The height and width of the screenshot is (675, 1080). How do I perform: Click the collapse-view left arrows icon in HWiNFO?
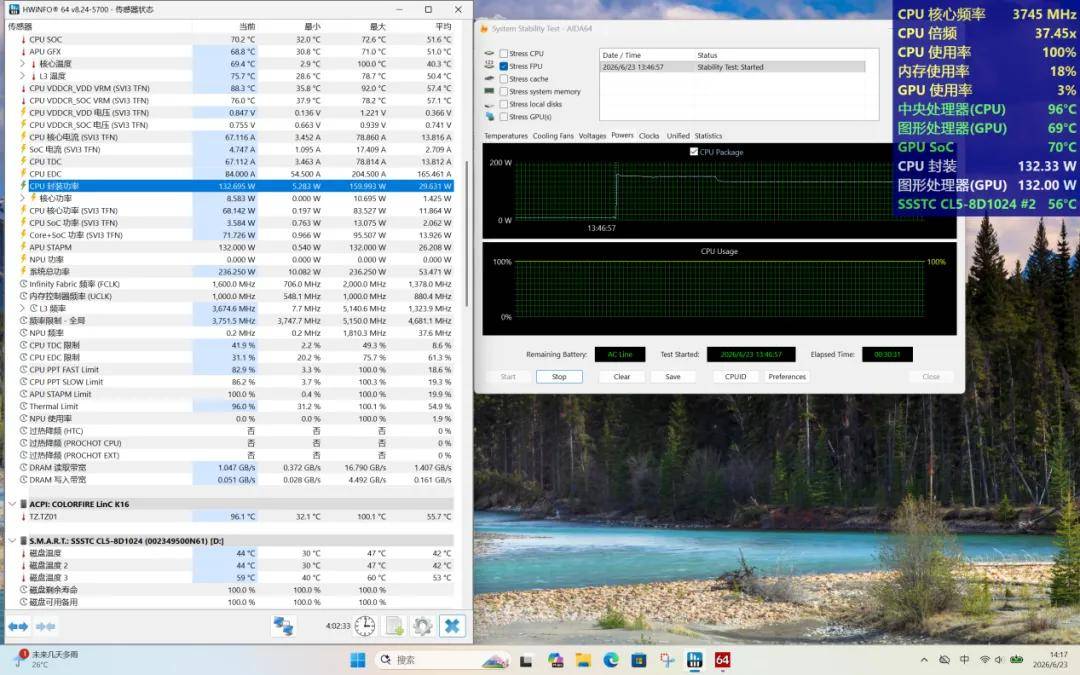[x=45, y=626]
